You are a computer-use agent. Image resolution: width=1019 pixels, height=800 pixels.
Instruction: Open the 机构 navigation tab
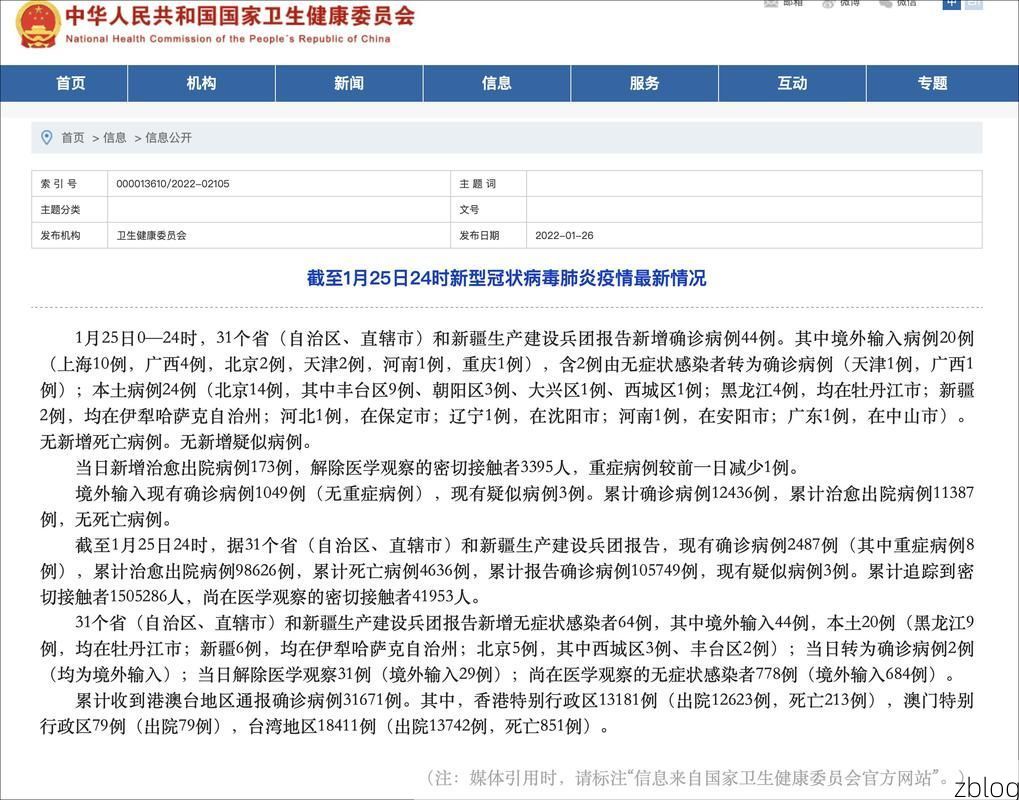tap(200, 84)
